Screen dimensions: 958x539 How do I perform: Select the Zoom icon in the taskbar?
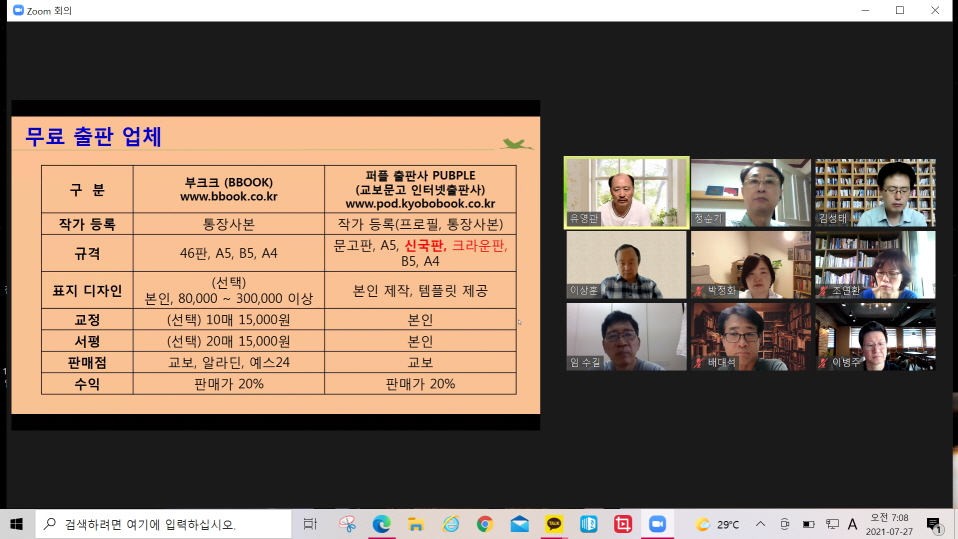657,524
